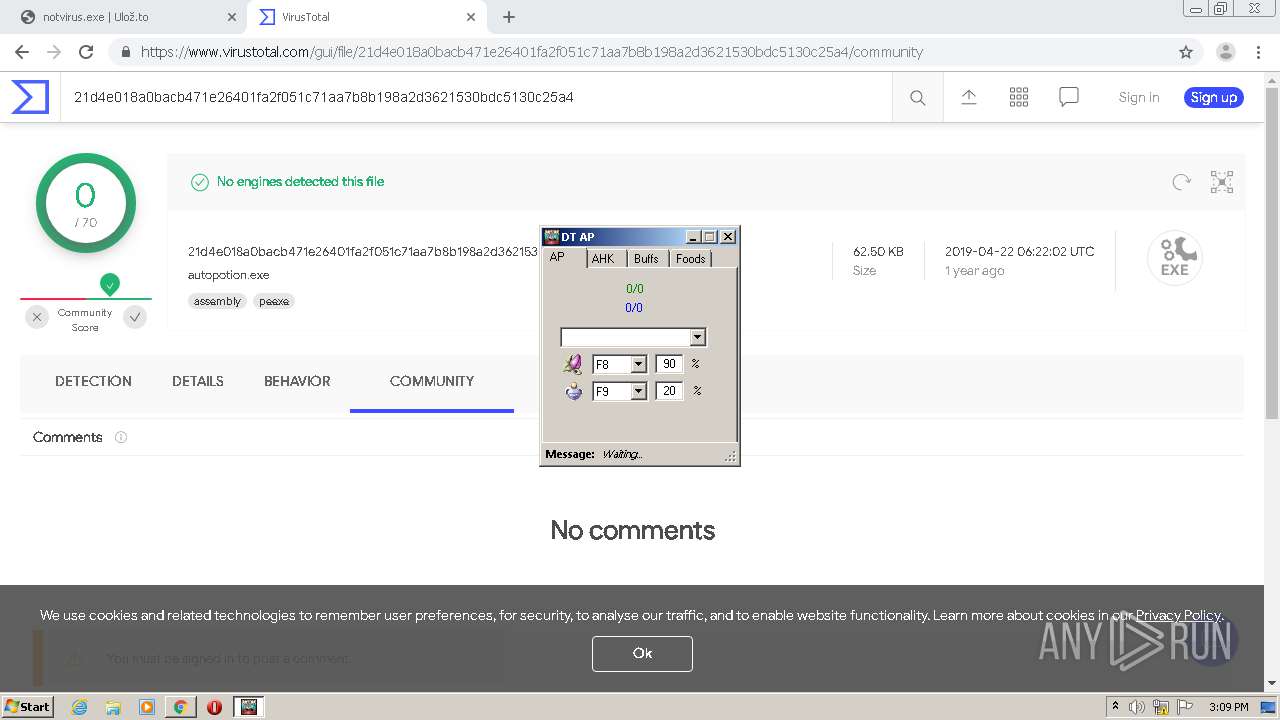Vote down with the community X icon
Viewport: 1280px width, 720px height.
click(x=37, y=317)
